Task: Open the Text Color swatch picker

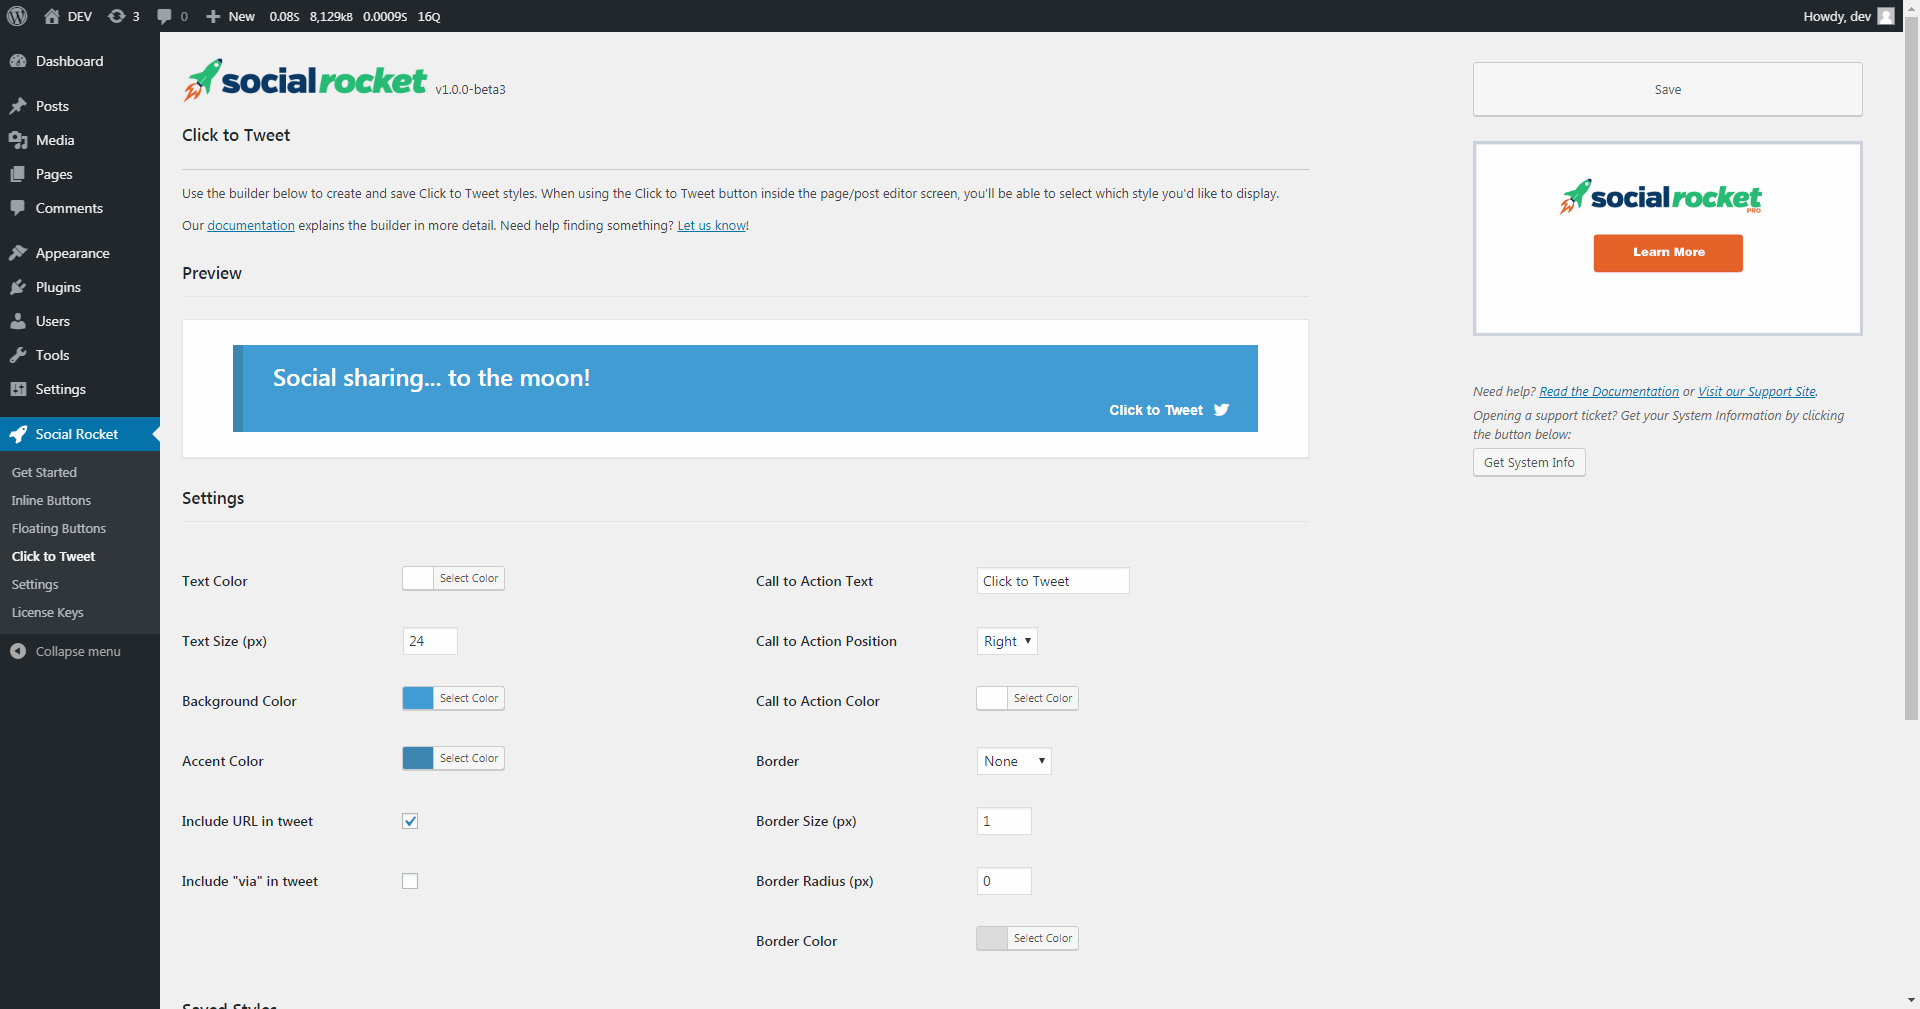Action: click(453, 578)
